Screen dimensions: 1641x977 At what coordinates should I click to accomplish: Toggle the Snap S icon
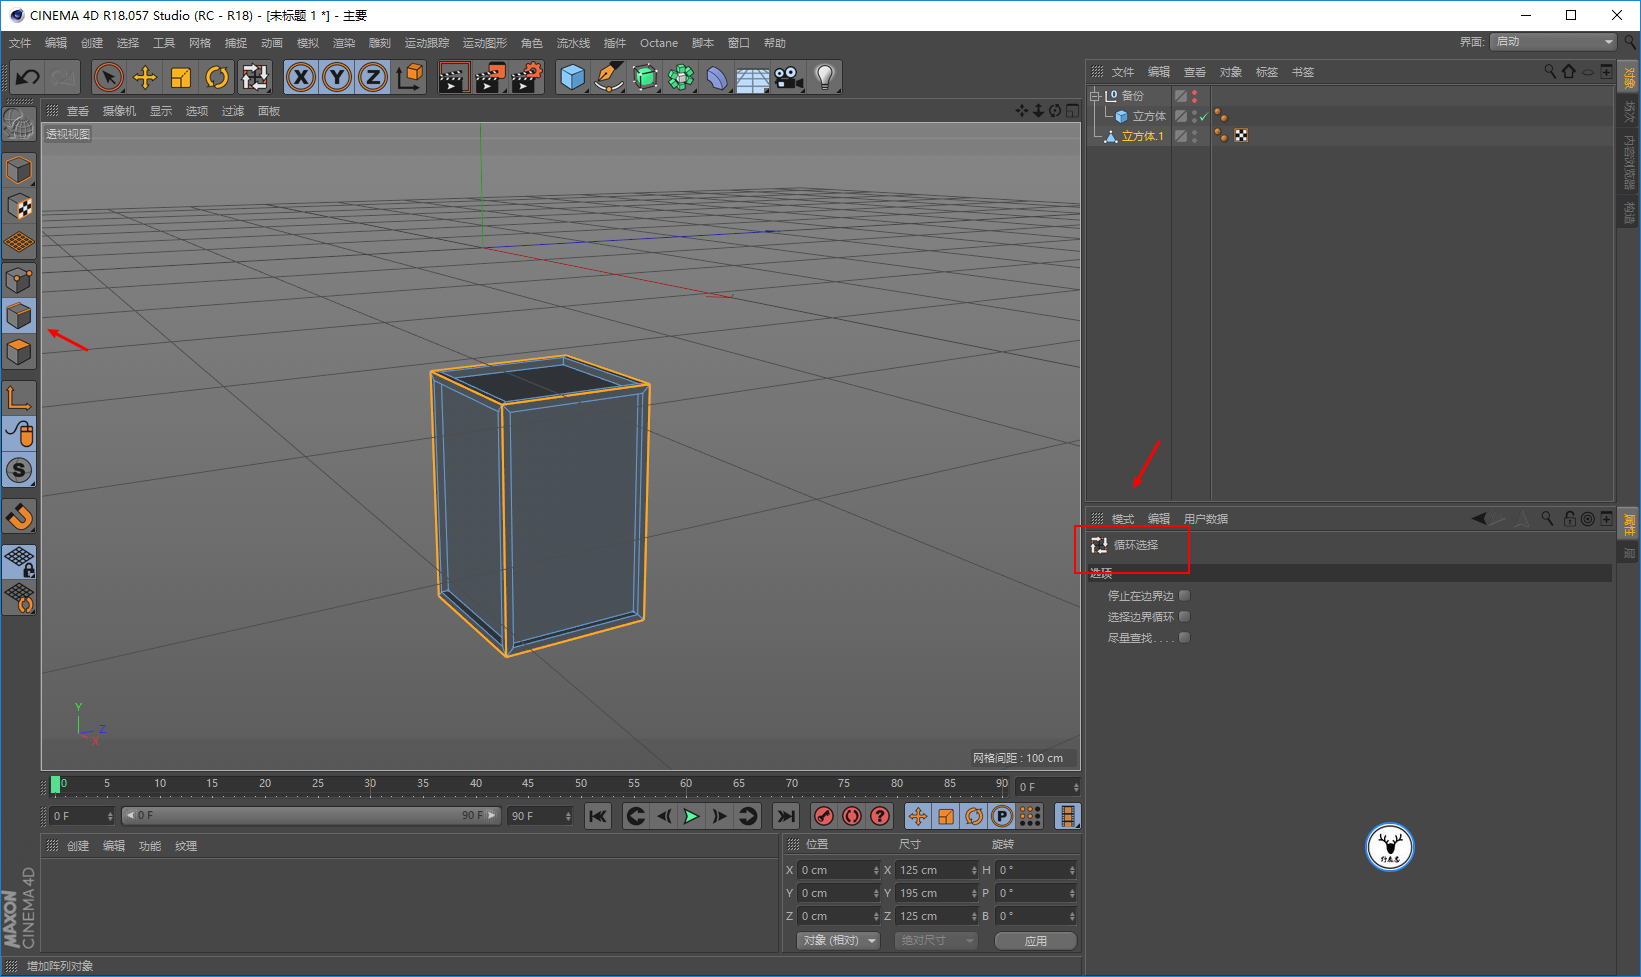19,470
